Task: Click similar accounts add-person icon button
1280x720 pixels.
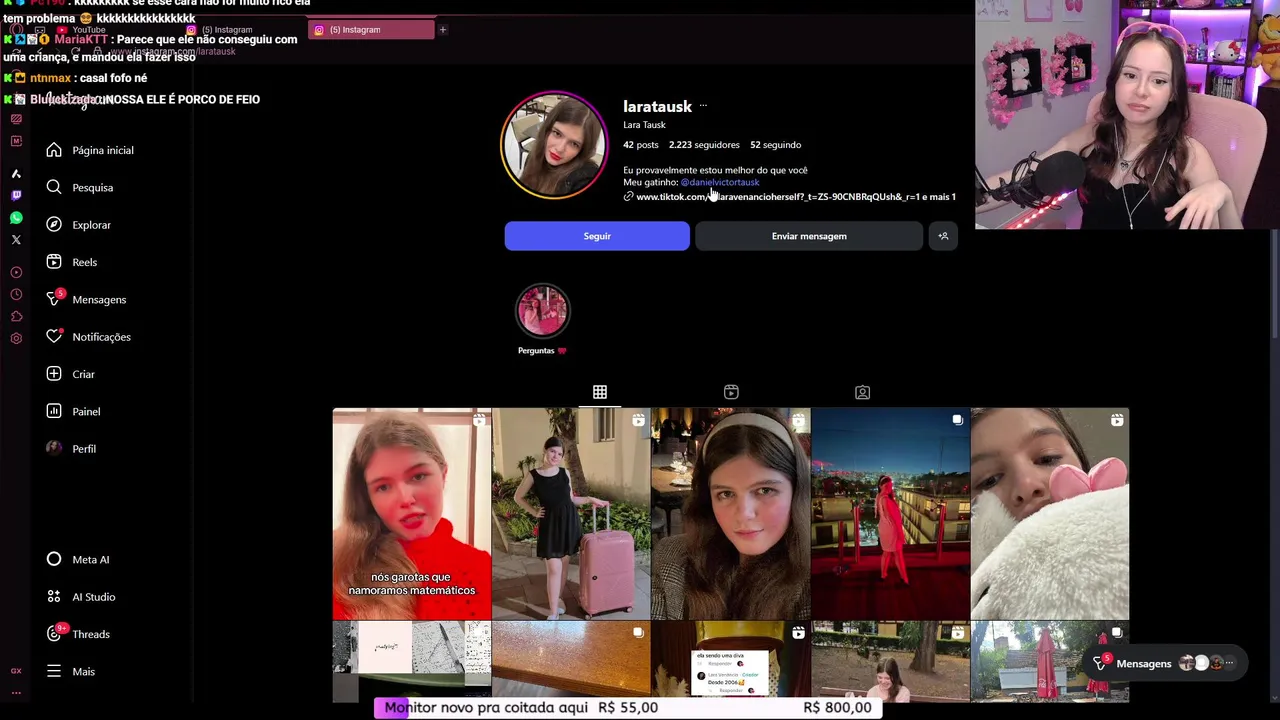Action: click(x=943, y=236)
